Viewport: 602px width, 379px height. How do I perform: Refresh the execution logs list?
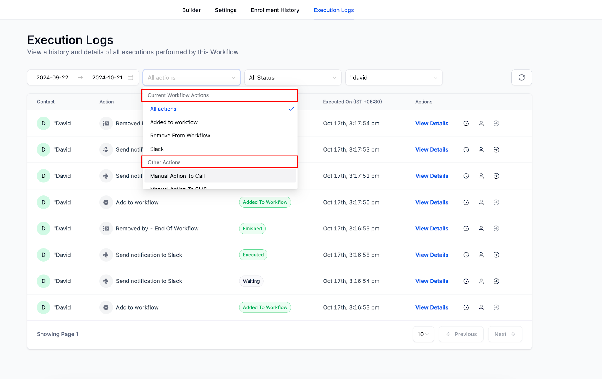point(521,78)
